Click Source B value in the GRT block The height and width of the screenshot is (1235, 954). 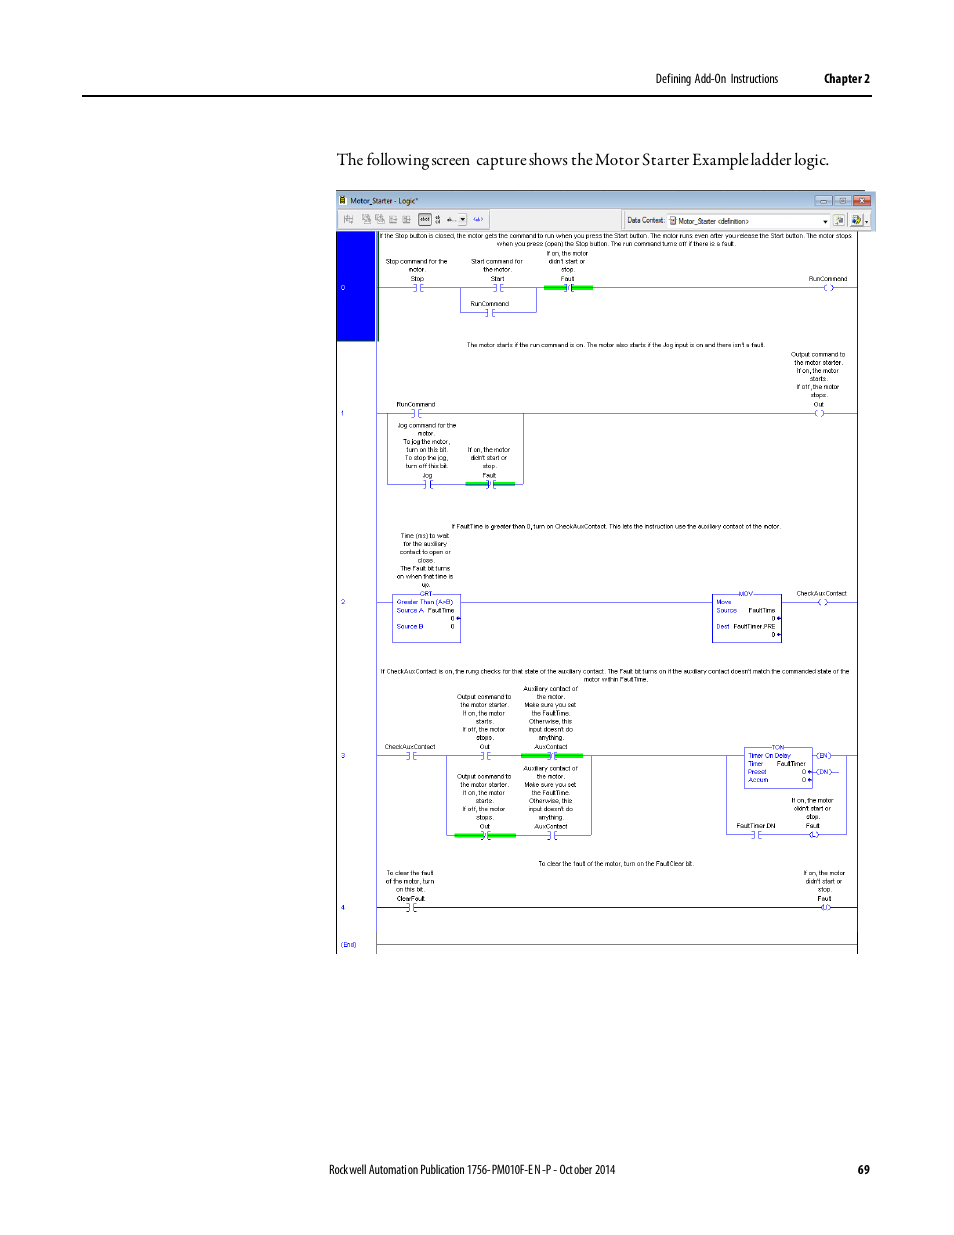[453, 627]
